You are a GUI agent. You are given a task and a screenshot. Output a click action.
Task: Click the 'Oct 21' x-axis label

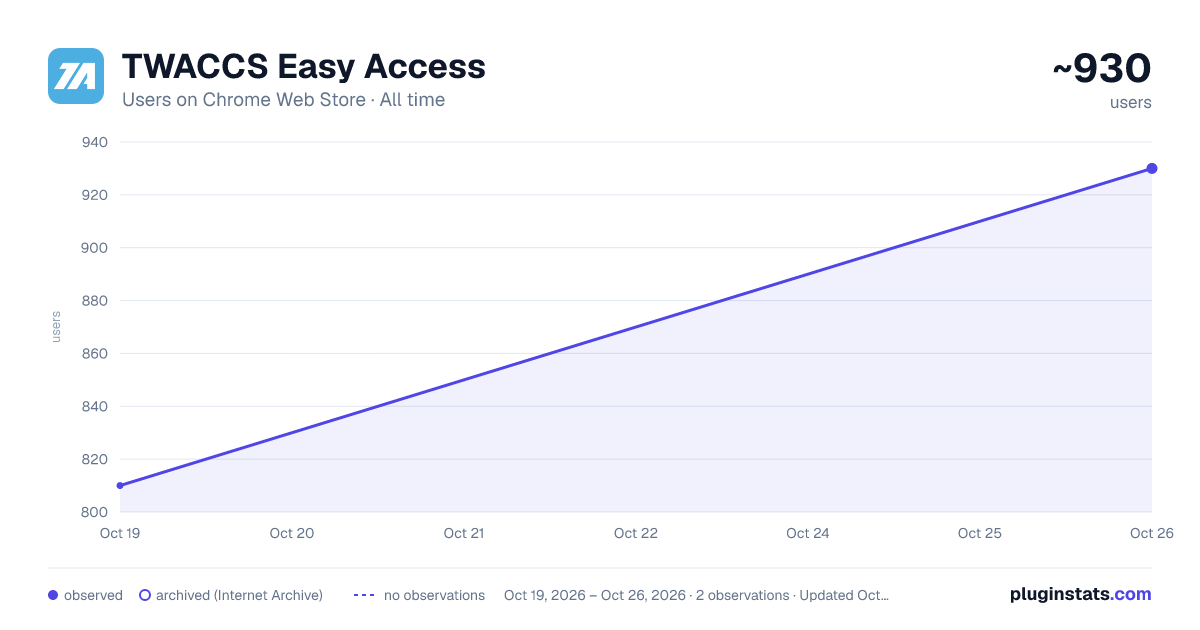pos(464,533)
